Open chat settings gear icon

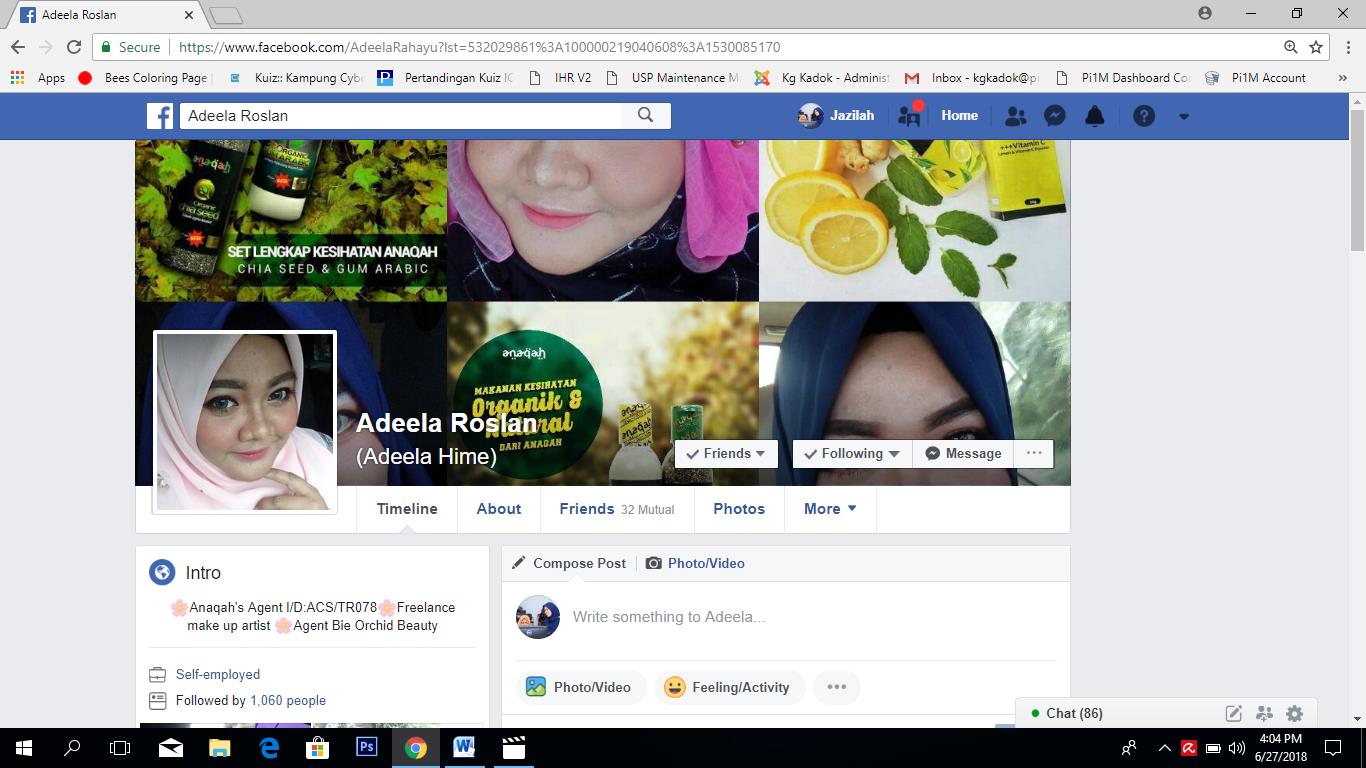(x=1295, y=713)
